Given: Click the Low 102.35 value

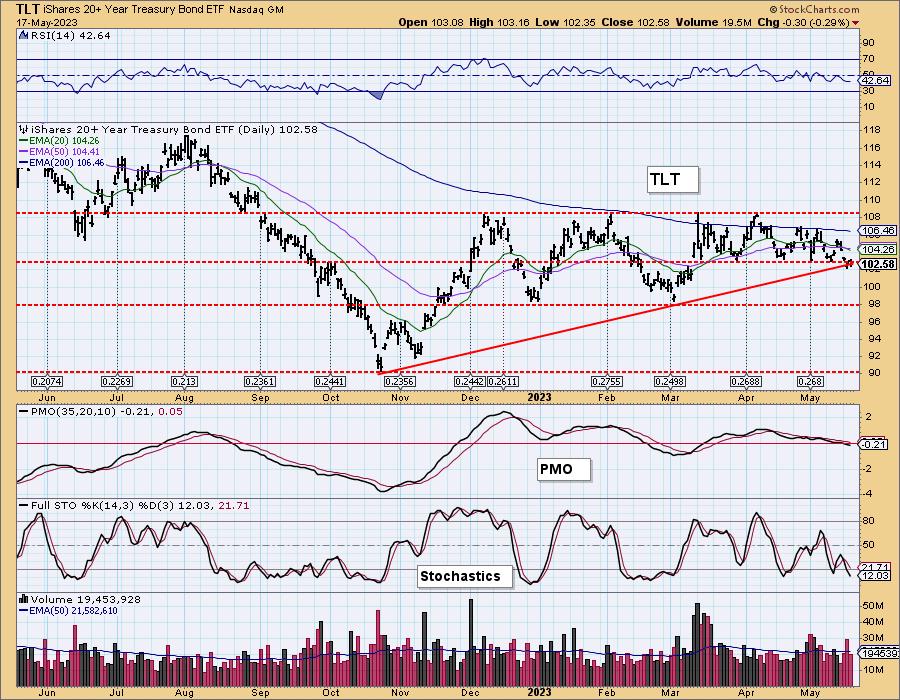Looking at the screenshot, I should coord(567,22).
